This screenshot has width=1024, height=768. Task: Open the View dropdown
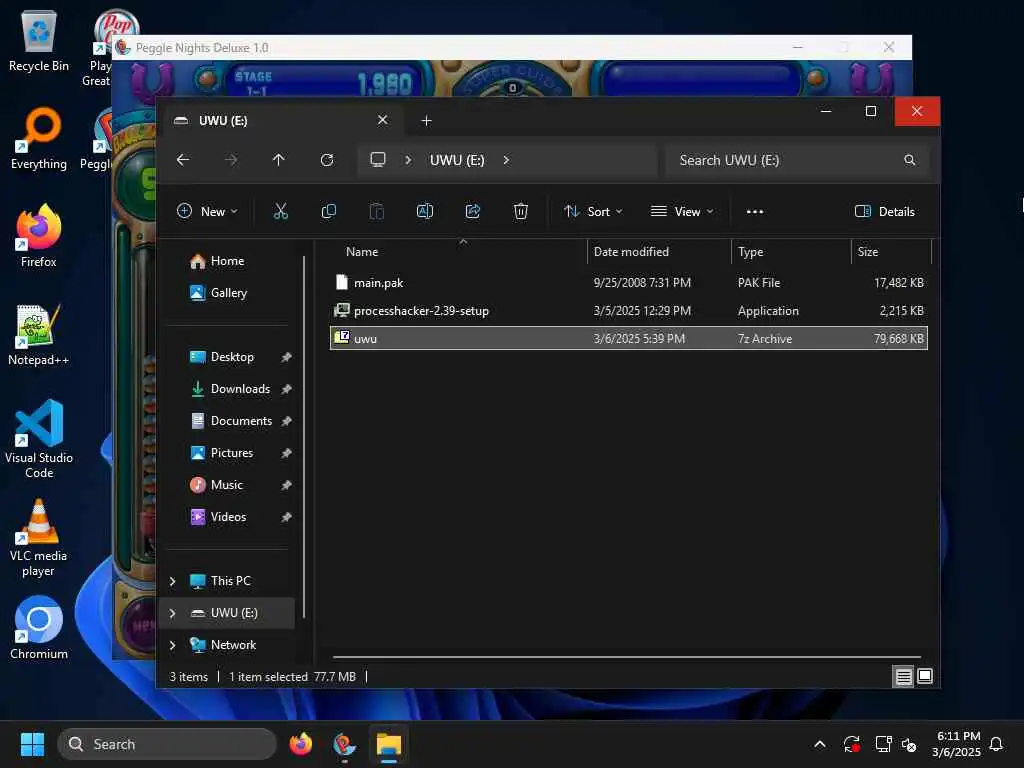[682, 212]
